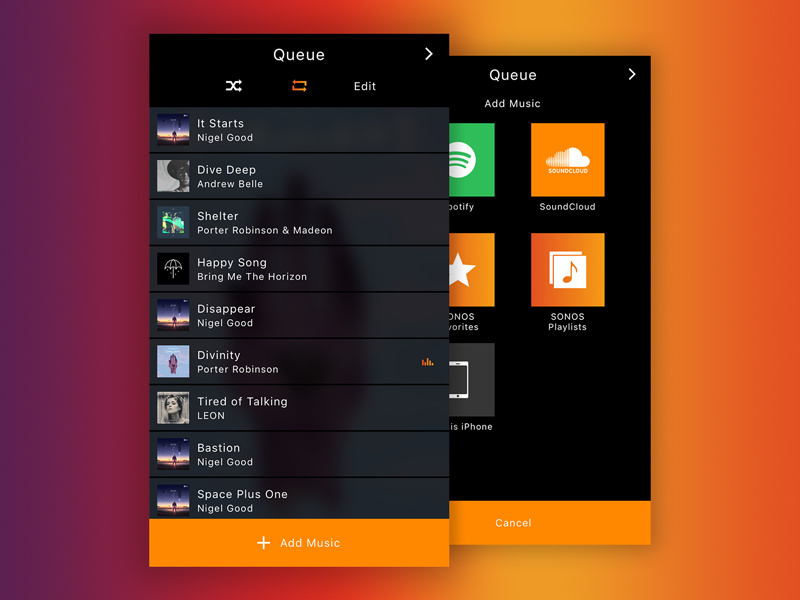Image resolution: width=800 pixels, height=600 pixels.
Task: Open SONOS Playlists
Action: click(567, 270)
